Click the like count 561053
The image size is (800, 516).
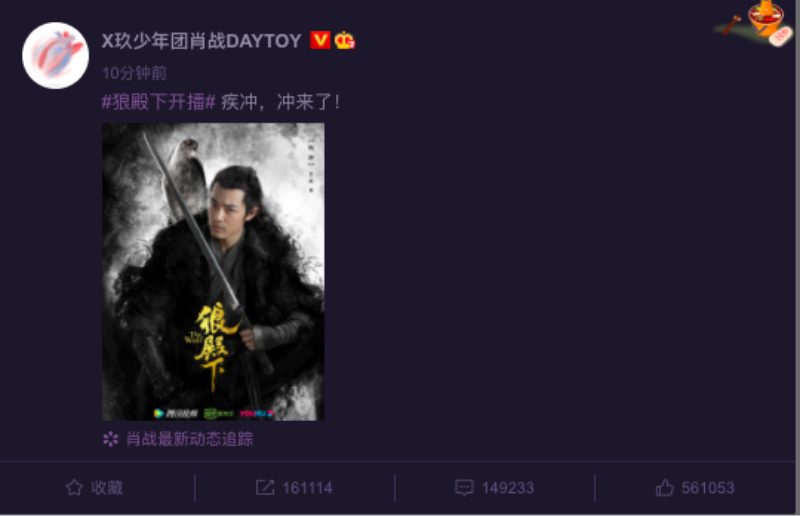(x=708, y=488)
